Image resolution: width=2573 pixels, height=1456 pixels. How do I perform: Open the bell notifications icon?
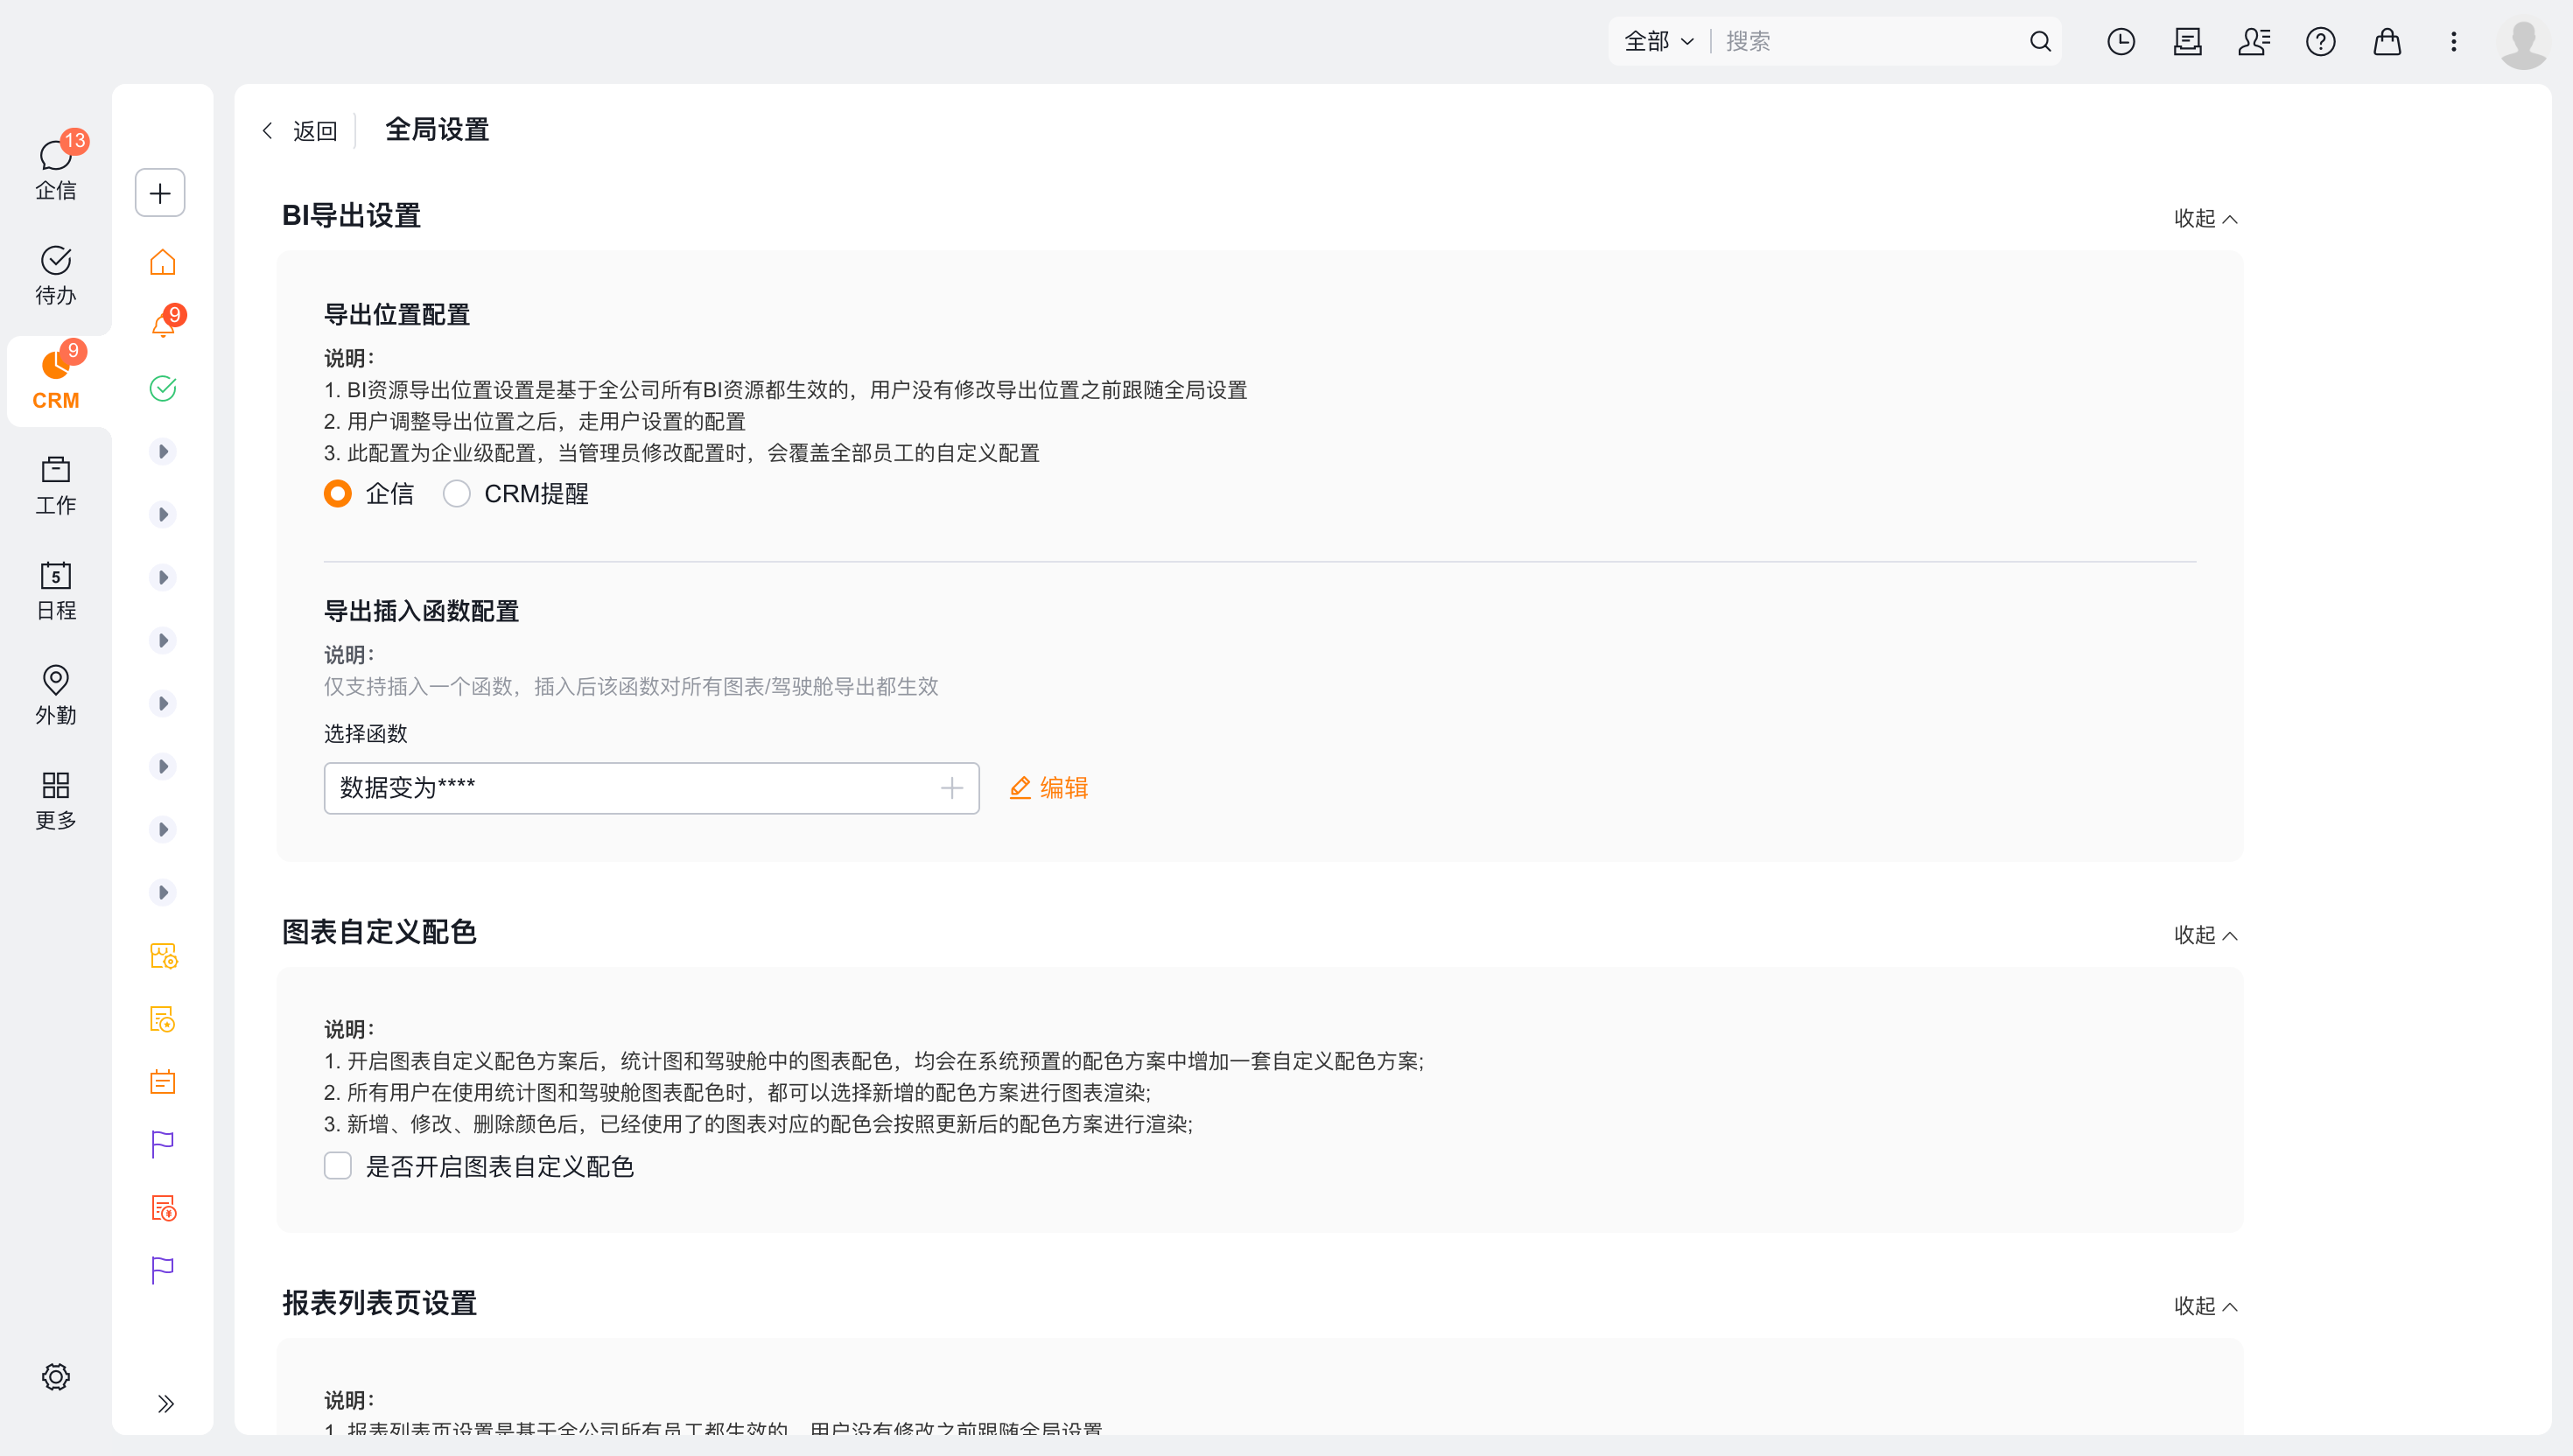coord(162,325)
